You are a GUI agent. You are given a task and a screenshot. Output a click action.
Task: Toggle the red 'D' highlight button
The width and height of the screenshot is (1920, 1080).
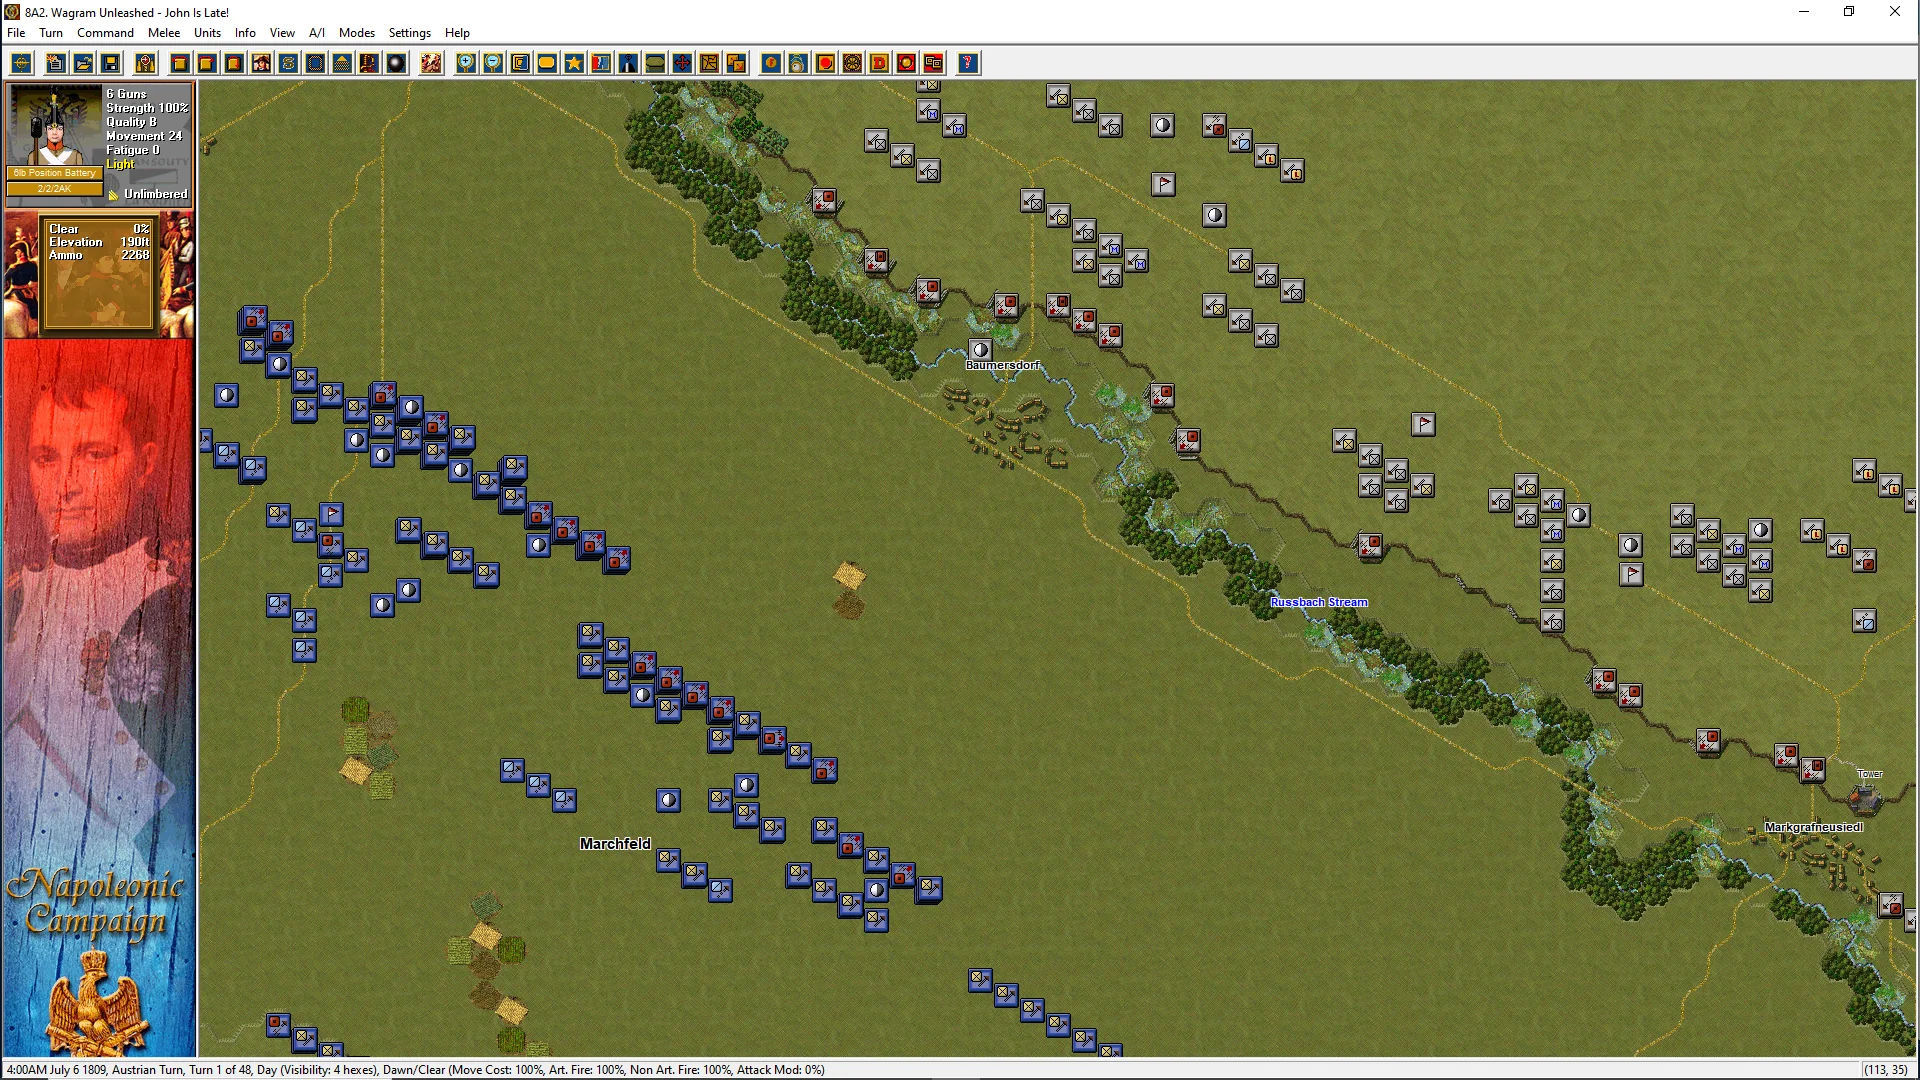879,63
